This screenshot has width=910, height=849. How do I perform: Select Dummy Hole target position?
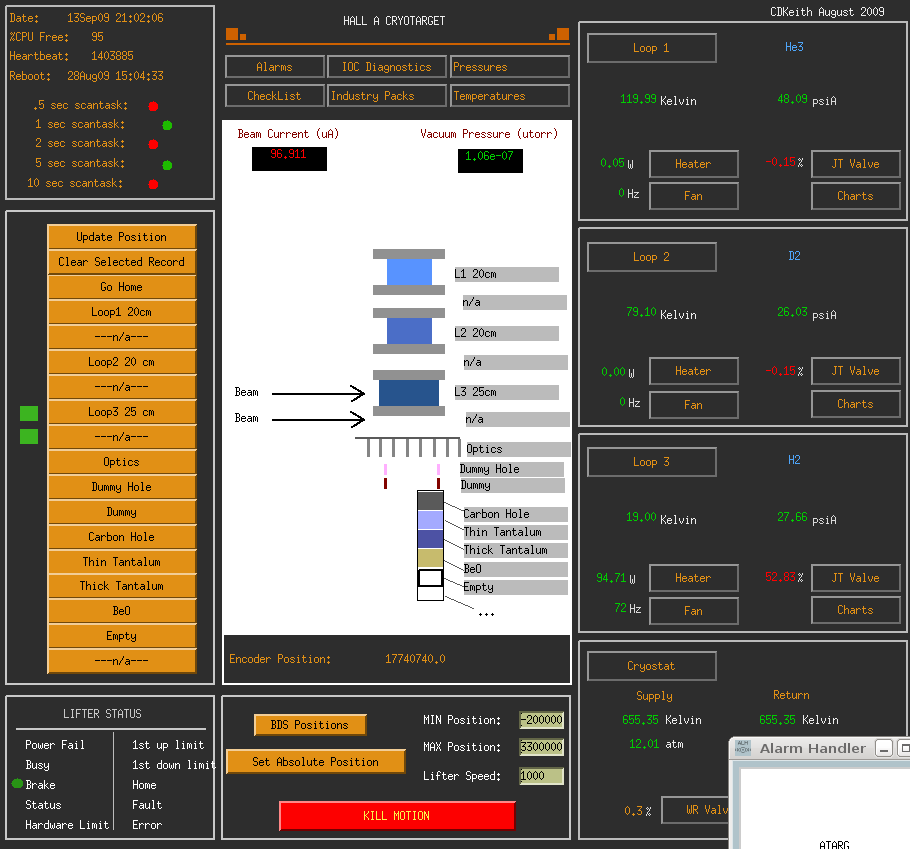[x=122, y=486]
